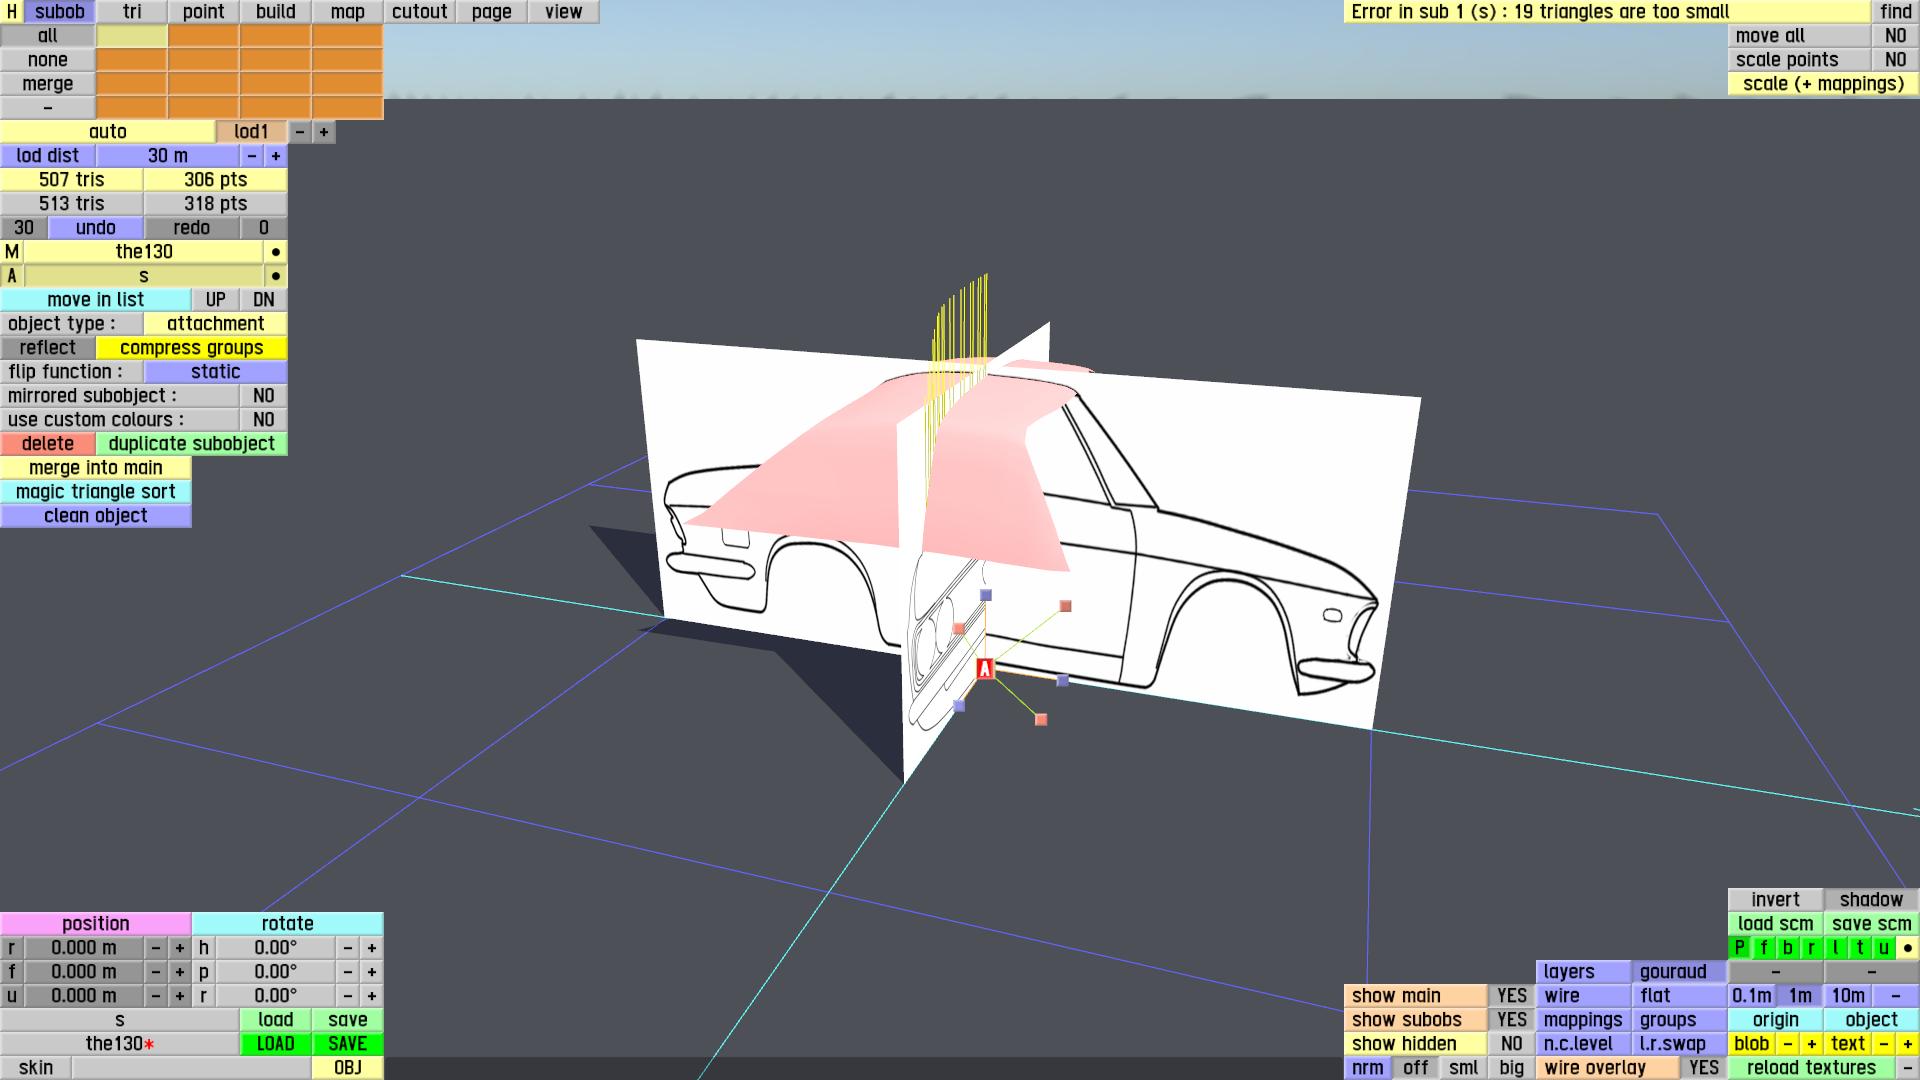The width and height of the screenshot is (1920, 1080).
Task: Click the clean object button
Action: click(95, 516)
